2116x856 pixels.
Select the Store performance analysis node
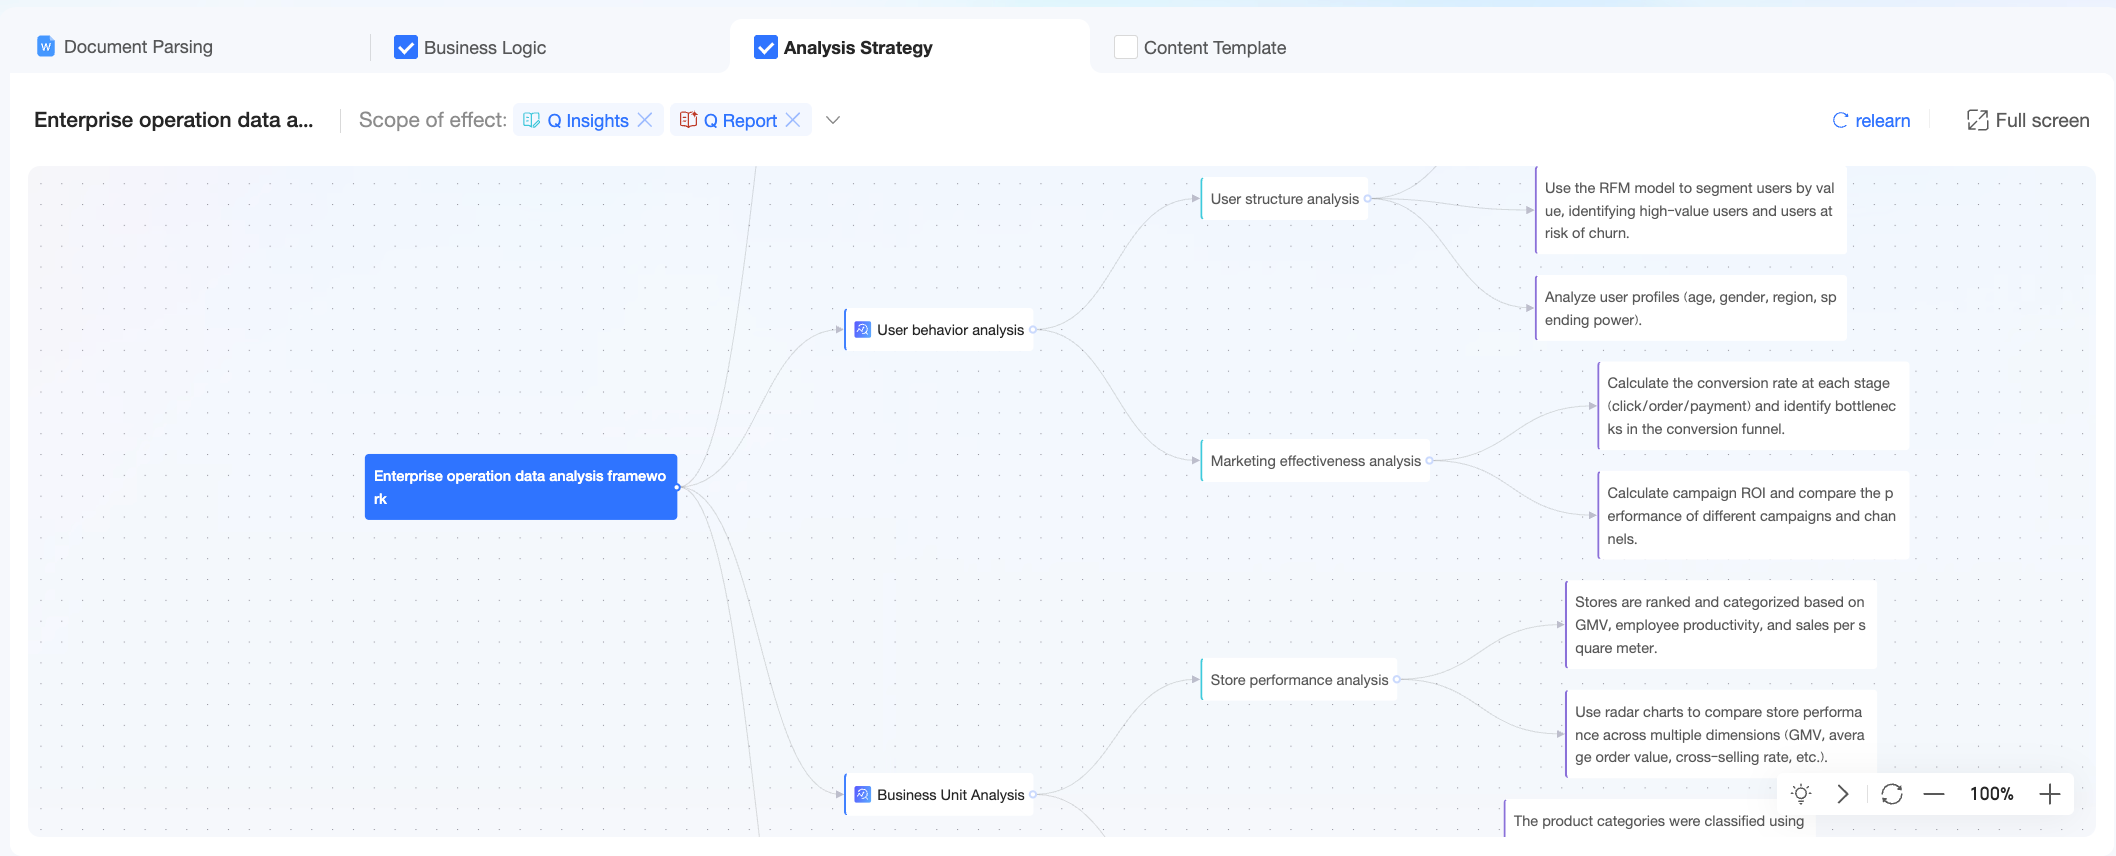tap(1299, 680)
